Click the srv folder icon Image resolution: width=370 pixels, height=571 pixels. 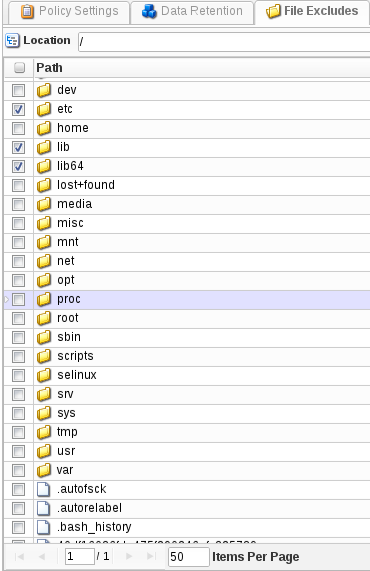click(44, 394)
